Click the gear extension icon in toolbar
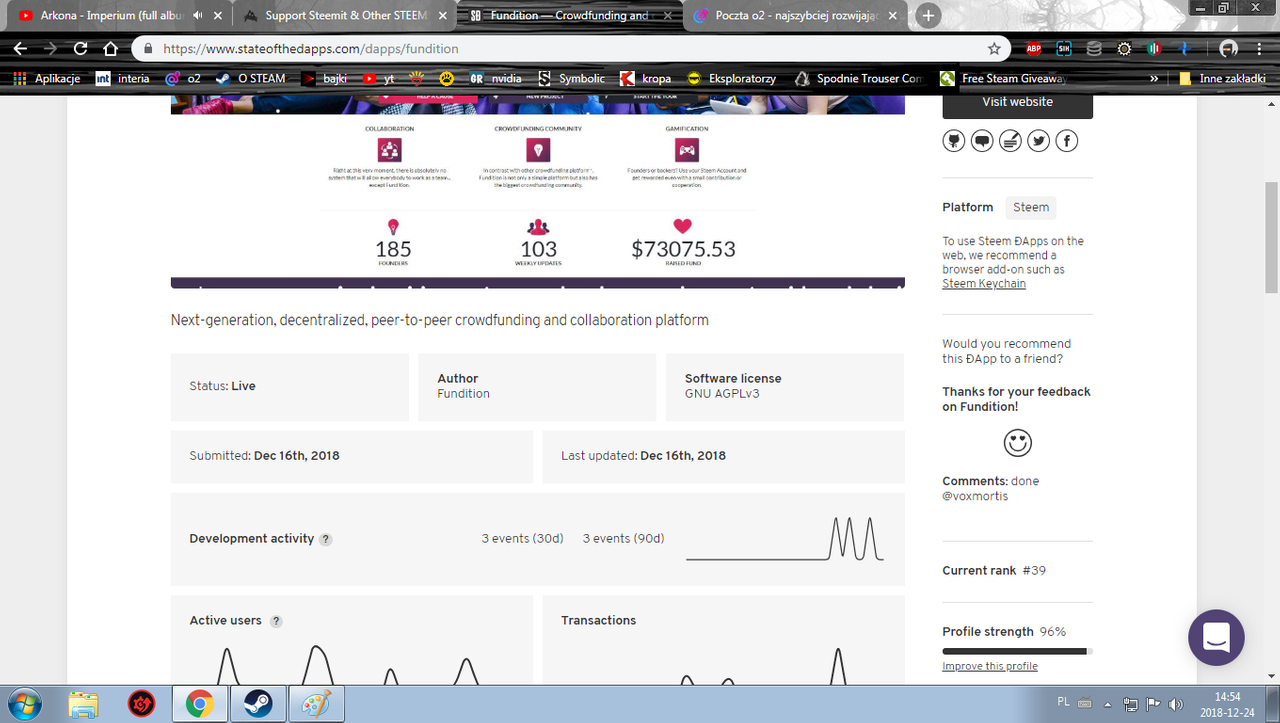 tap(1124, 48)
